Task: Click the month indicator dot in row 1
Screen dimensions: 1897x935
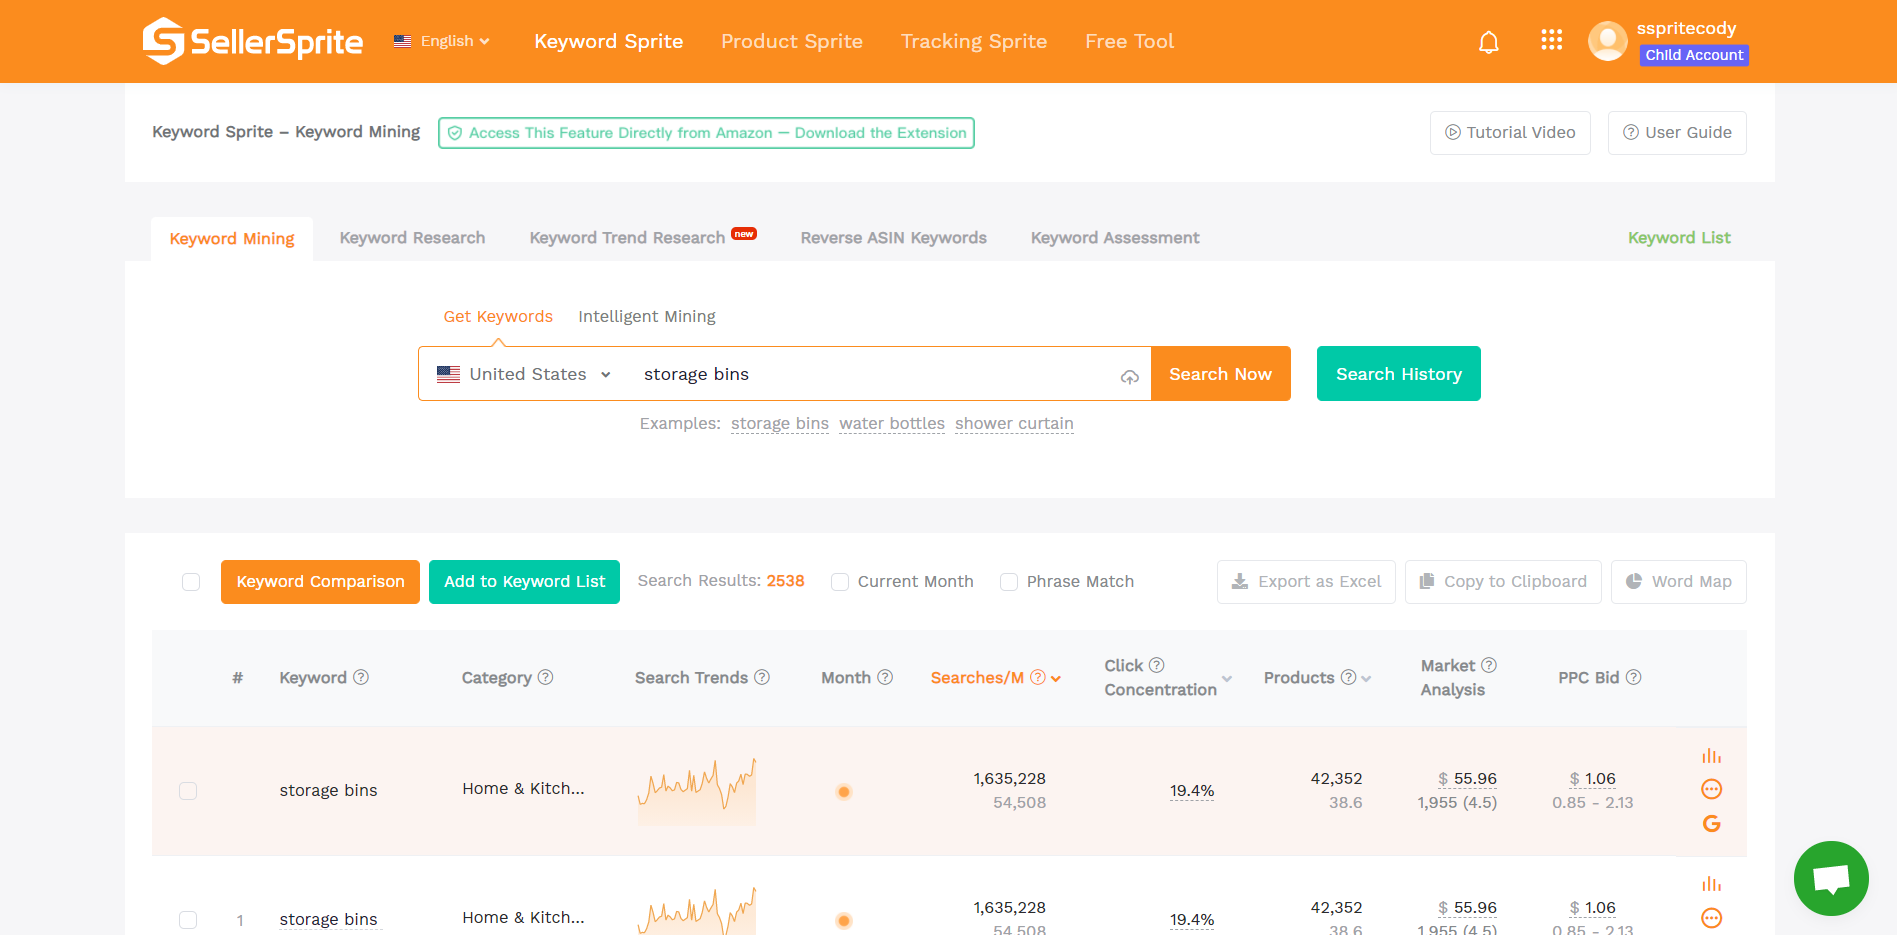Action: click(x=844, y=920)
